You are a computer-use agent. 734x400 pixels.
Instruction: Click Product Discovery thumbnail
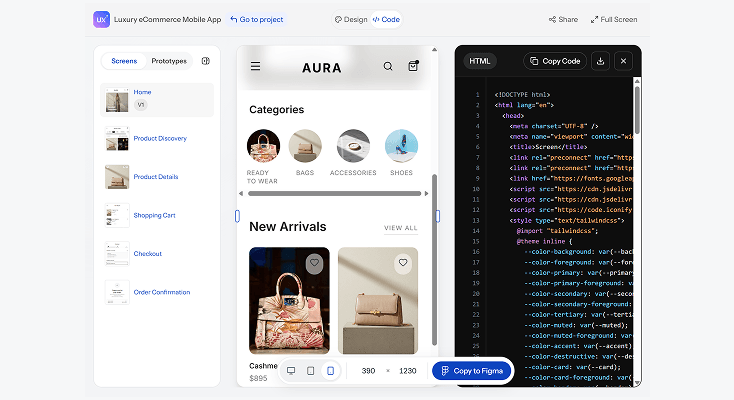pyautogui.click(x=117, y=138)
